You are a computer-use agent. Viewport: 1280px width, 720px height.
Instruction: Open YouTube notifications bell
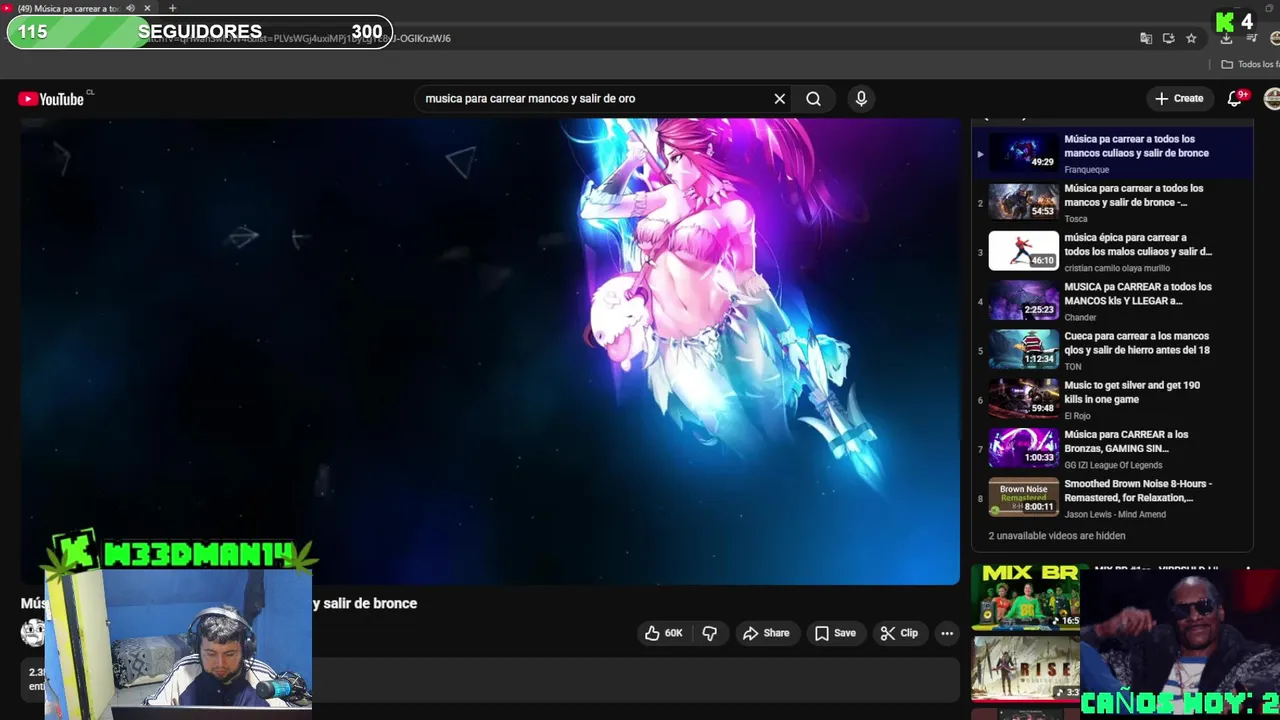1235,98
